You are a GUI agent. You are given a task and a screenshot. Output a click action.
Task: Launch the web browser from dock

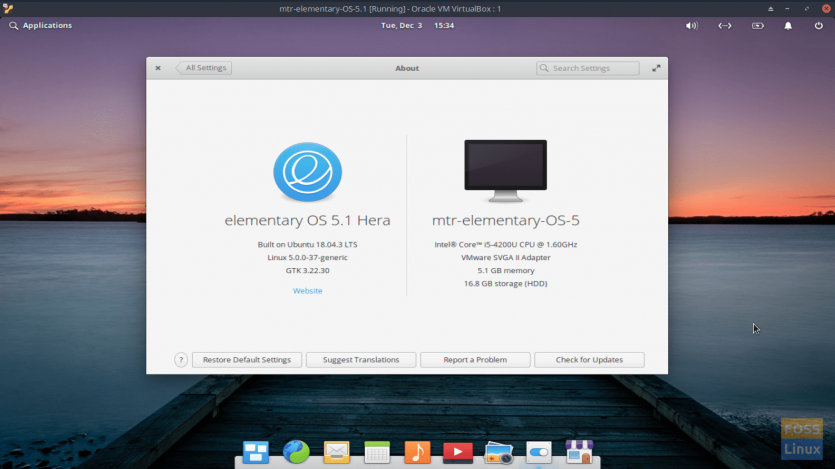[x=296, y=452]
